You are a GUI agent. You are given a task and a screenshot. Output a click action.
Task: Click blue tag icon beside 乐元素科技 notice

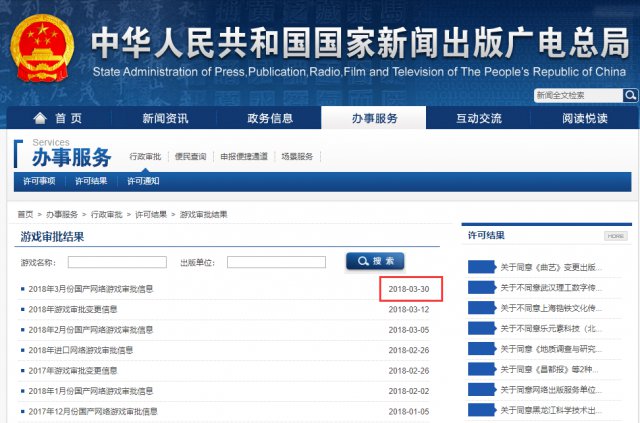pyautogui.click(x=482, y=328)
